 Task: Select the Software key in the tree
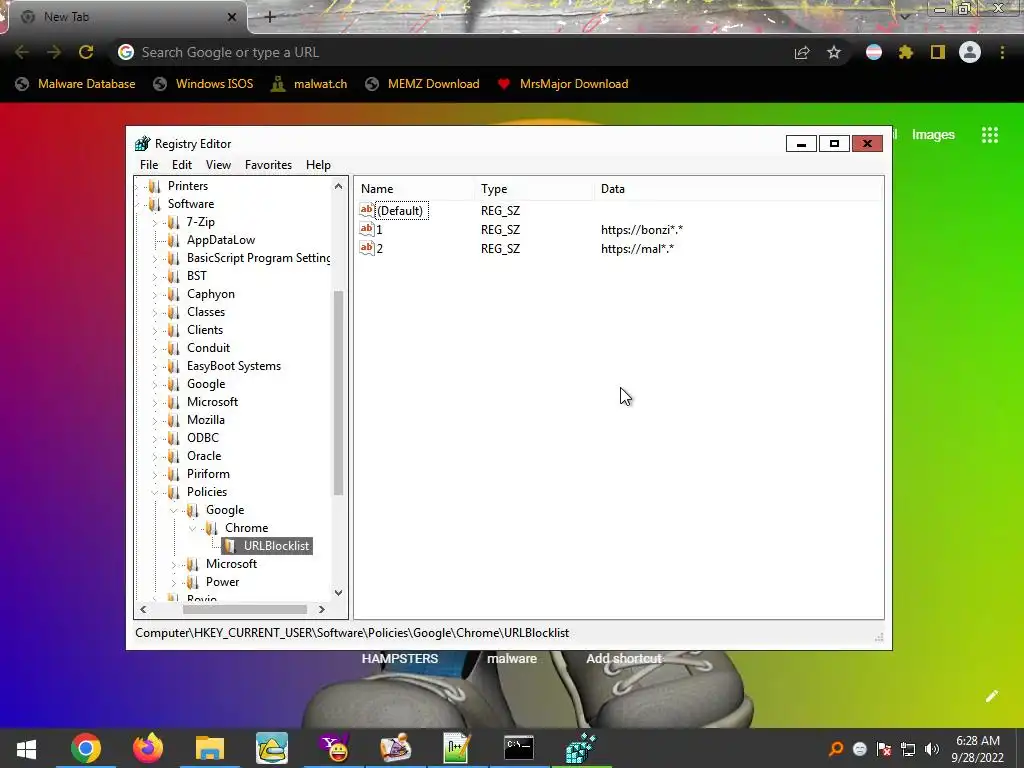tap(191, 204)
